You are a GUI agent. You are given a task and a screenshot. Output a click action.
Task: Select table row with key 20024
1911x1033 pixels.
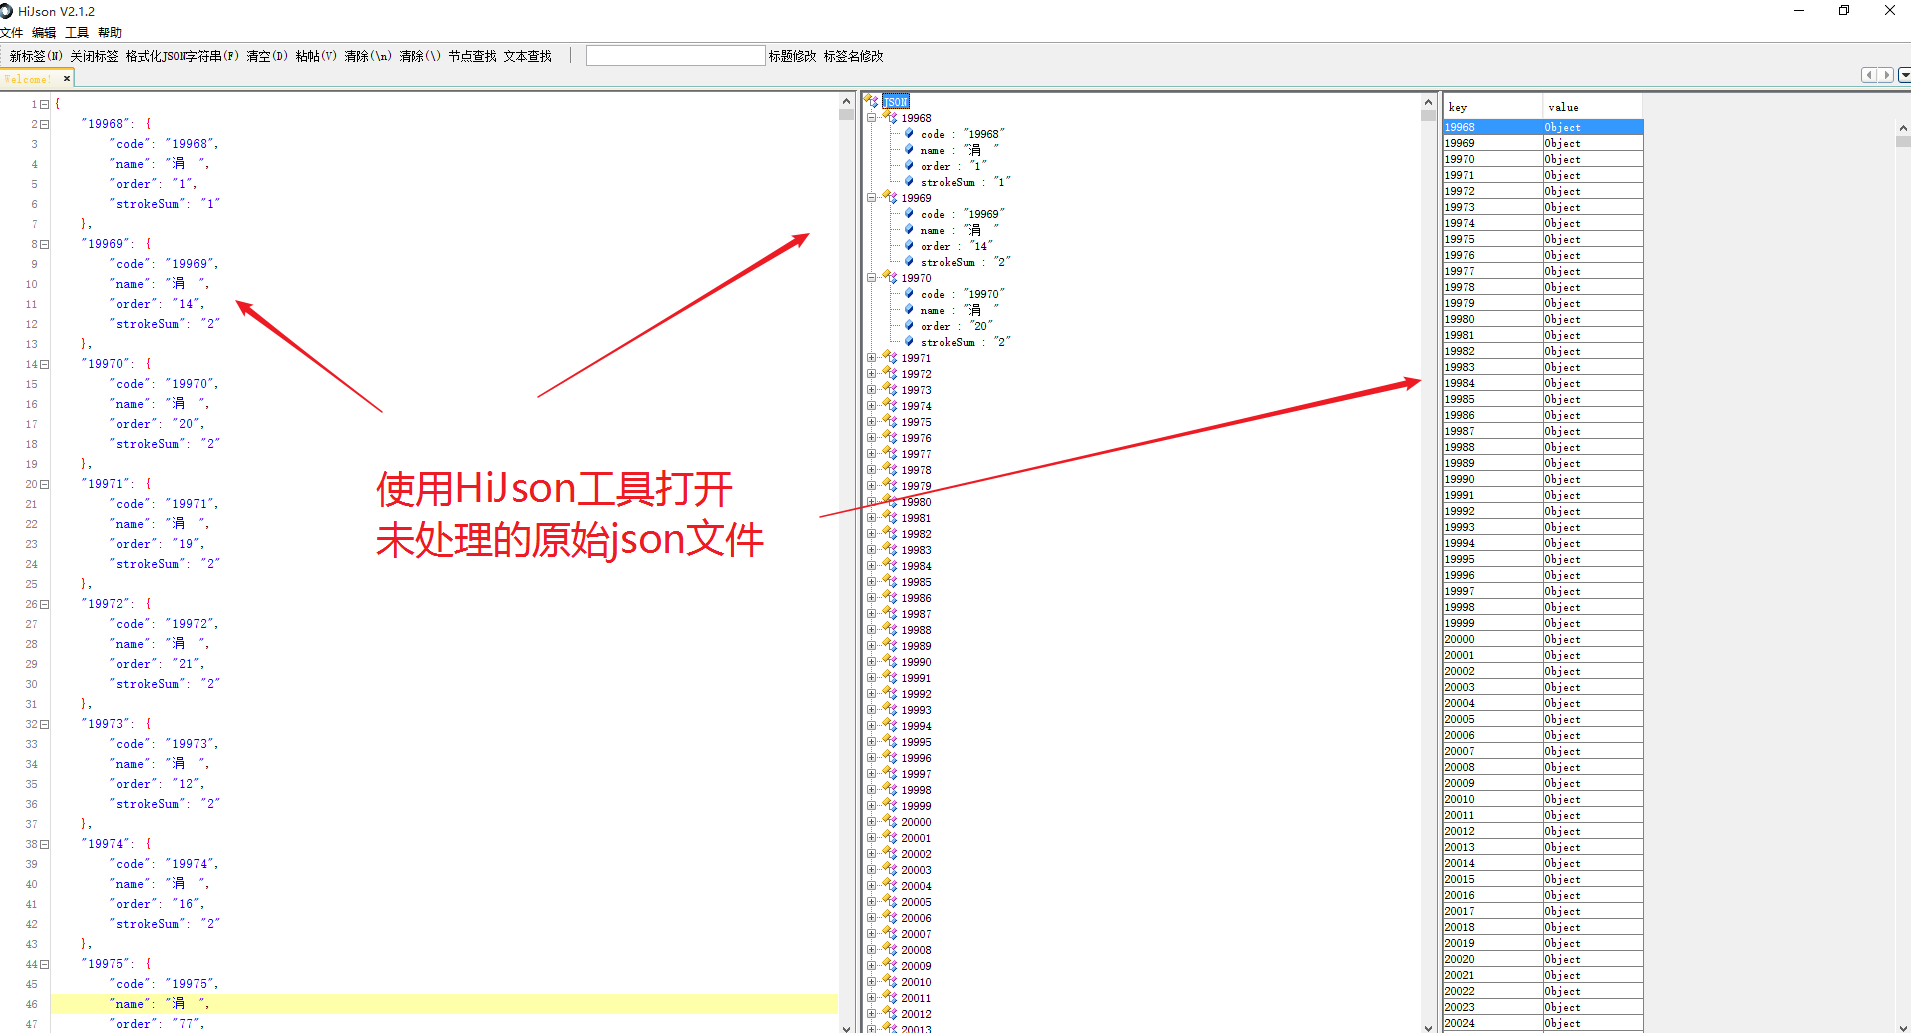point(1543,1023)
